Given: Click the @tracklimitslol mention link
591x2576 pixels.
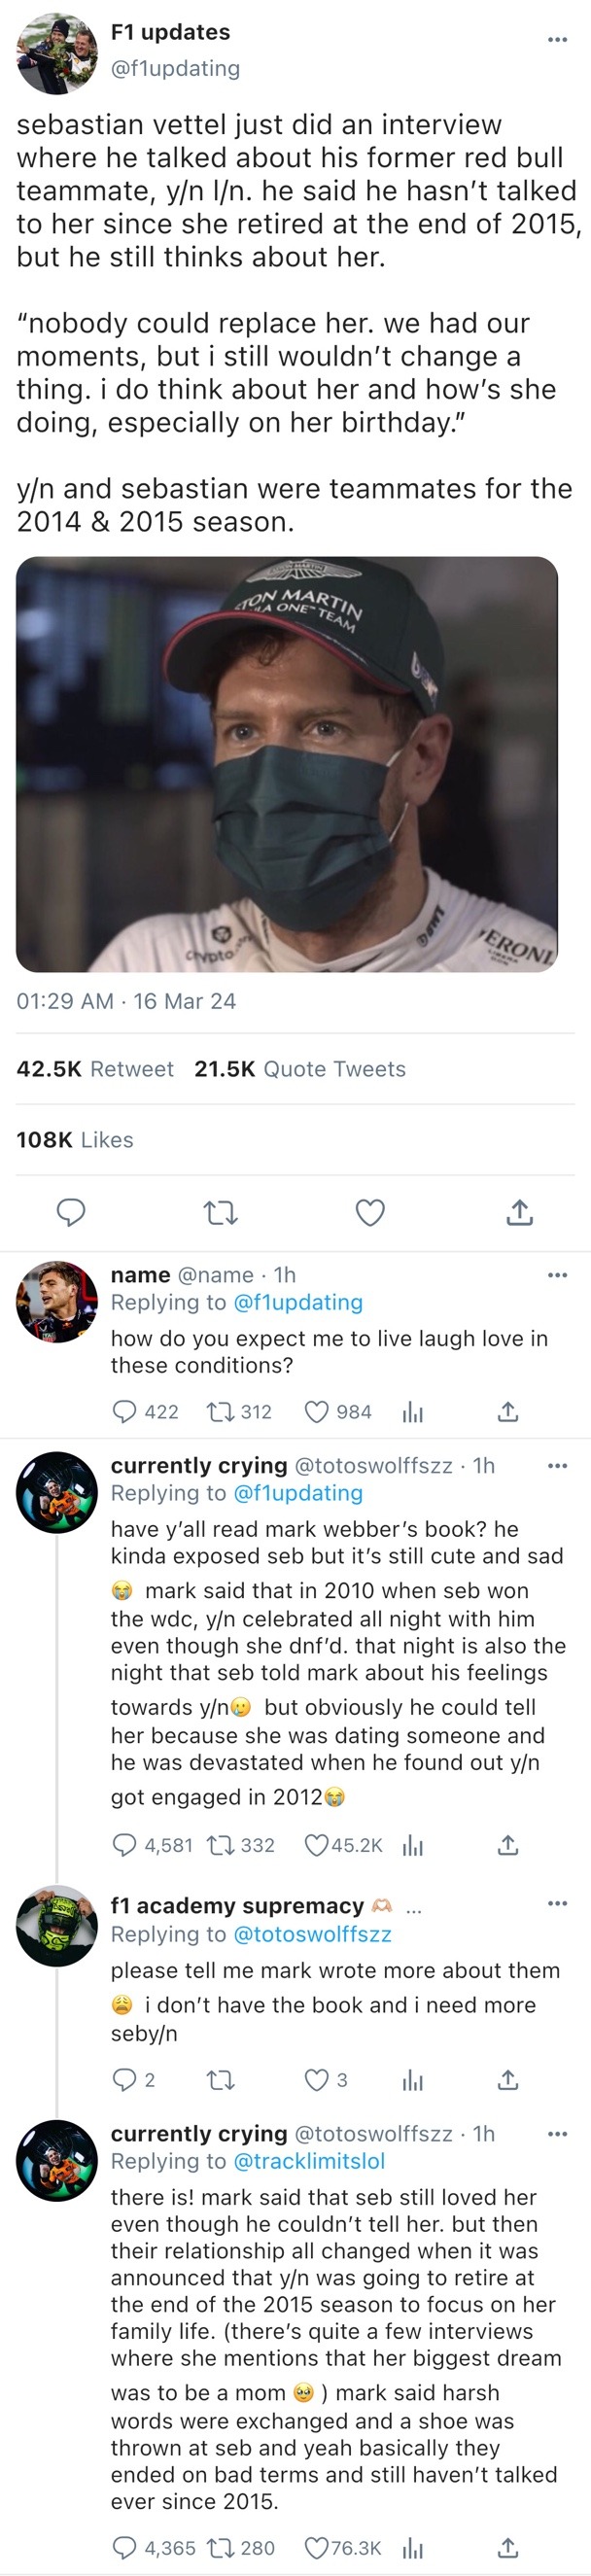Looking at the screenshot, I should tap(308, 2161).
